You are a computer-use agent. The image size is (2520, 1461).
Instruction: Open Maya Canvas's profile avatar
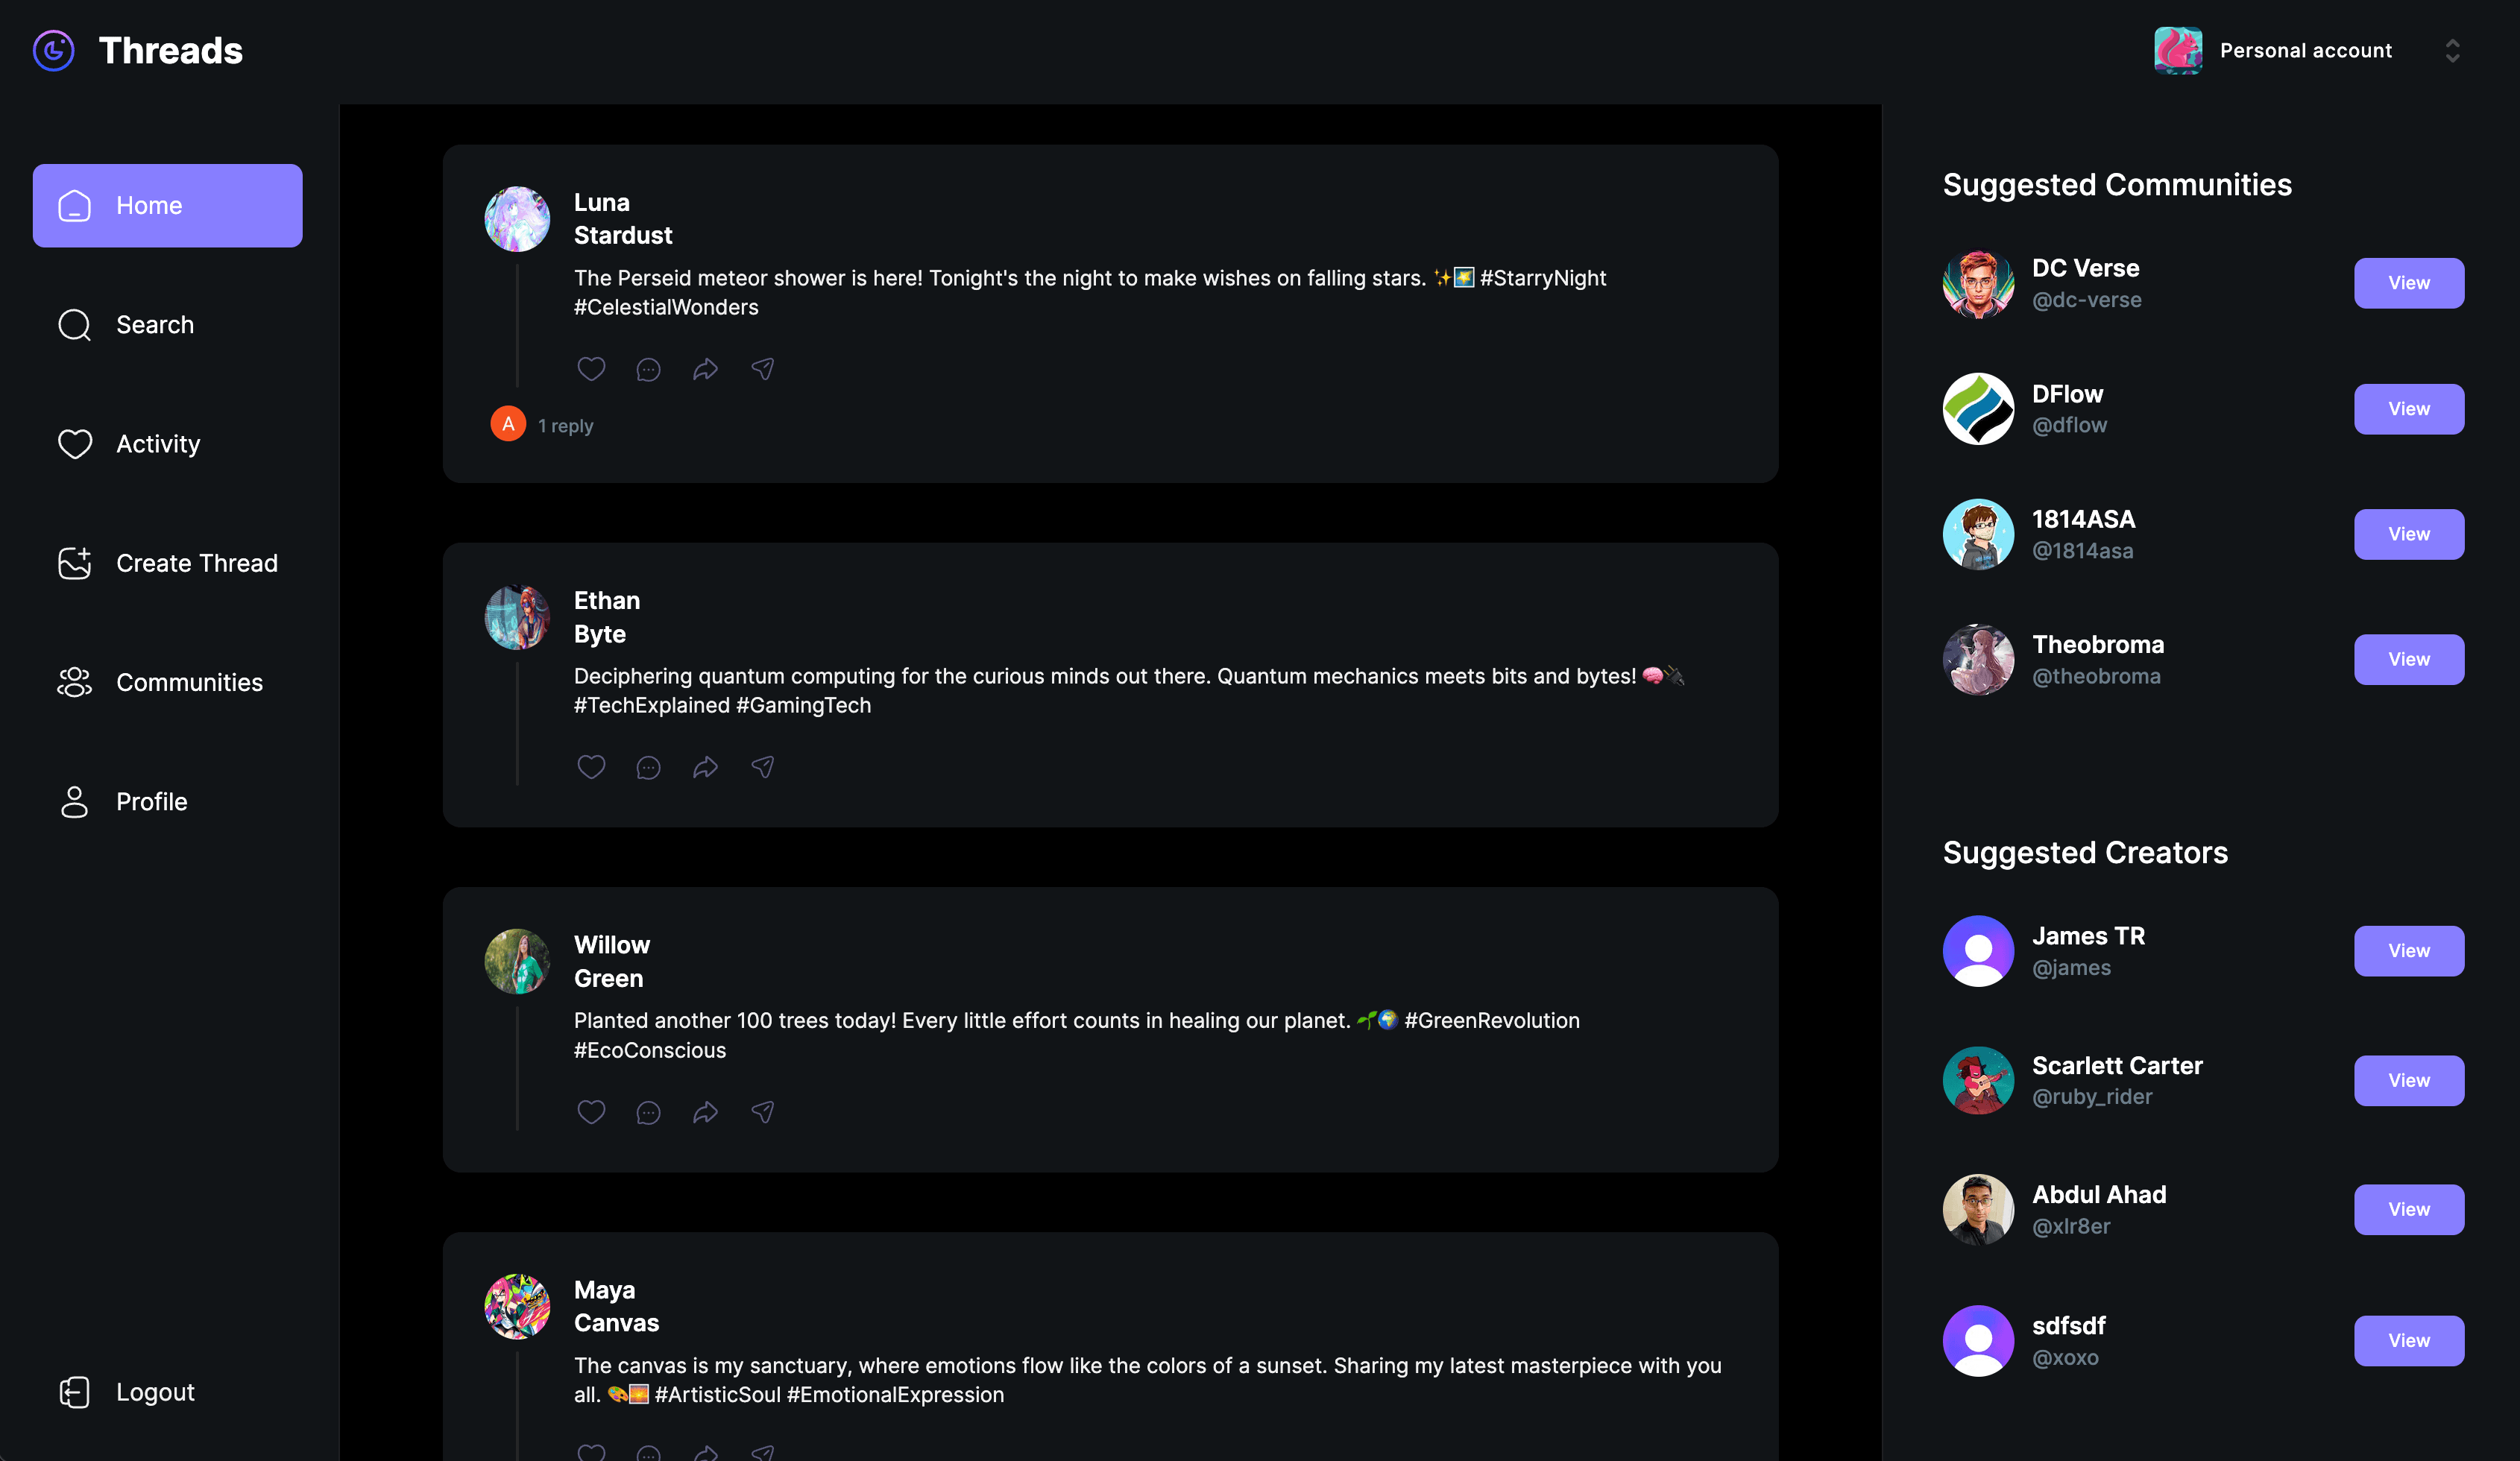pos(517,1306)
